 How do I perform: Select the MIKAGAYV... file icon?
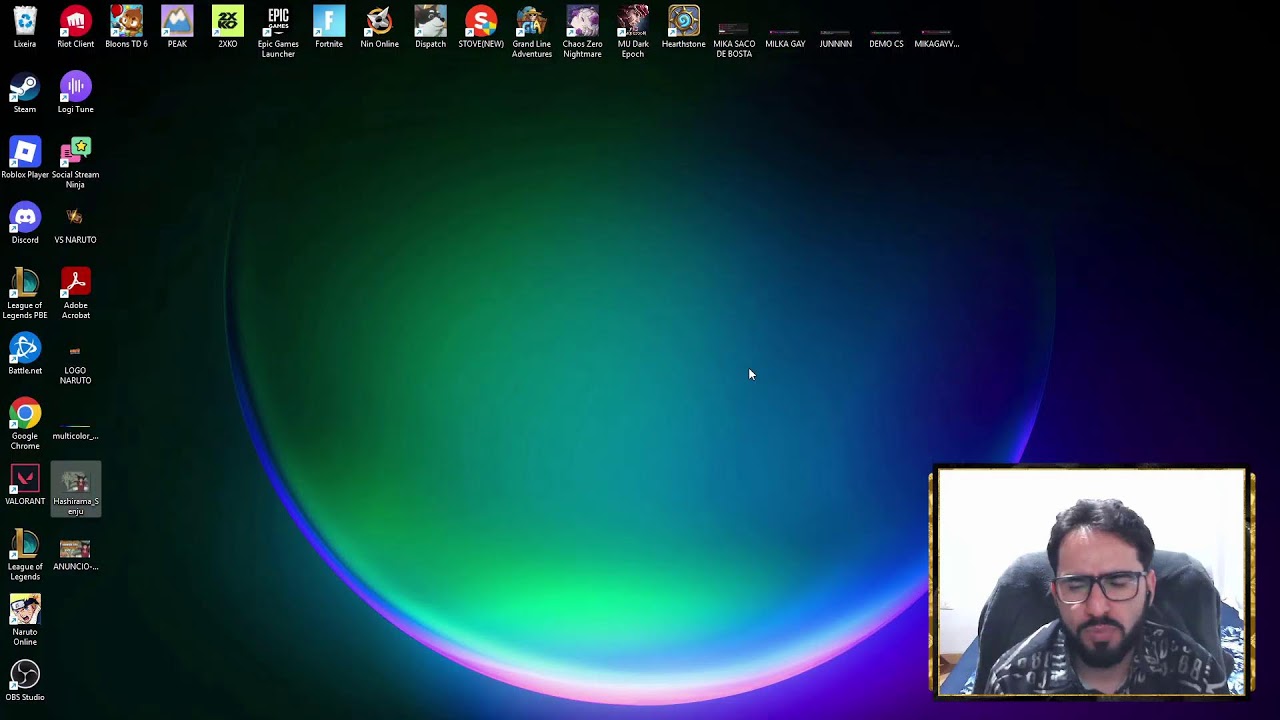(937, 38)
